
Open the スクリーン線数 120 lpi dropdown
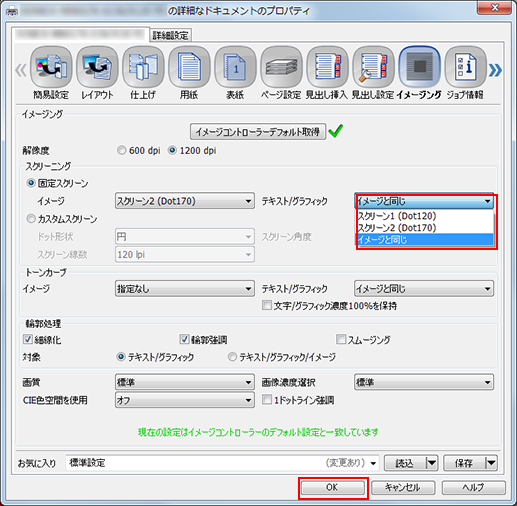185,255
